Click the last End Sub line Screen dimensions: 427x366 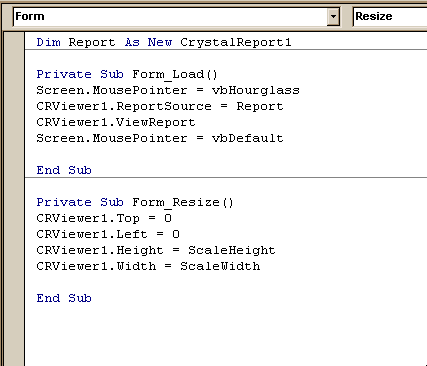coord(64,298)
